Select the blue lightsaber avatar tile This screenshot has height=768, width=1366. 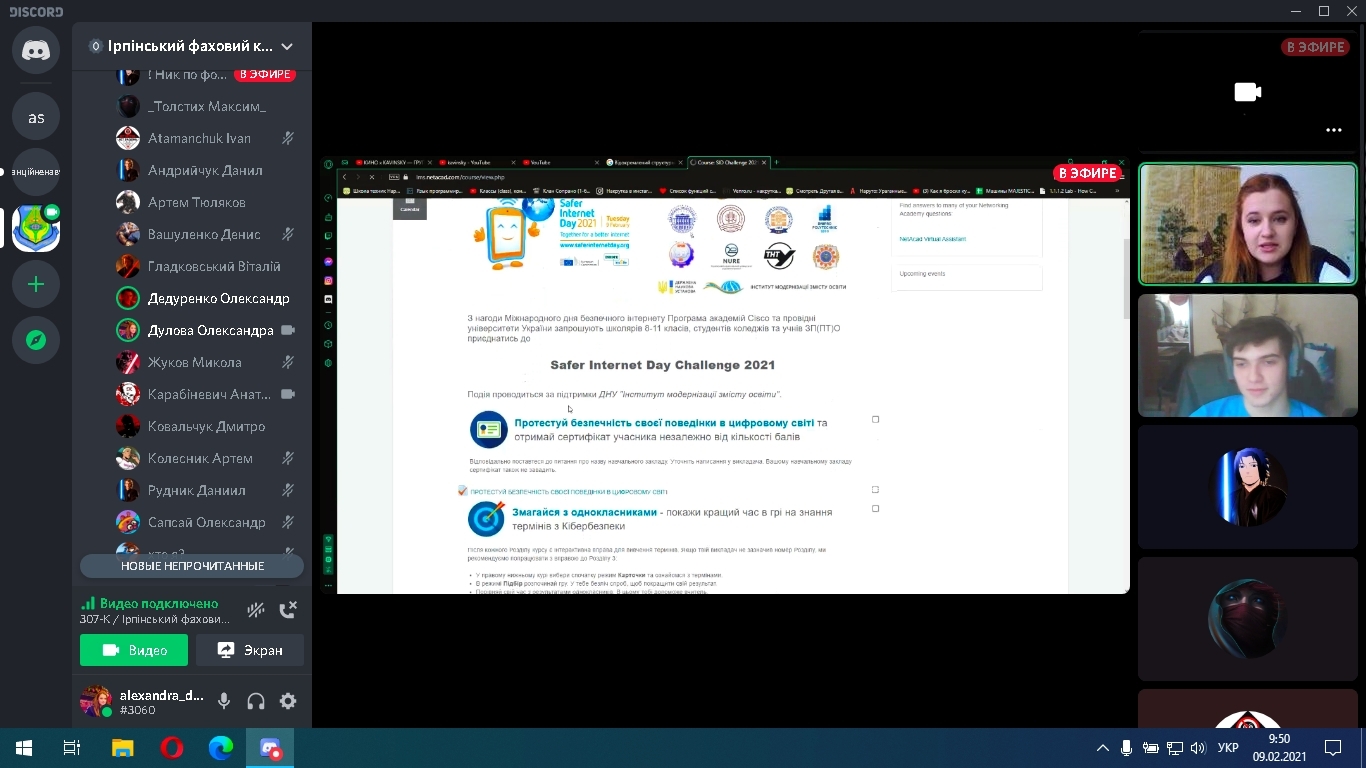[x=1248, y=487]
